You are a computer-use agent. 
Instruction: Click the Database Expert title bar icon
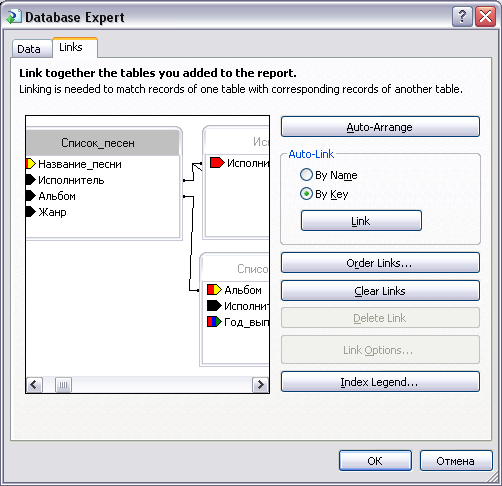pos(13,17)
